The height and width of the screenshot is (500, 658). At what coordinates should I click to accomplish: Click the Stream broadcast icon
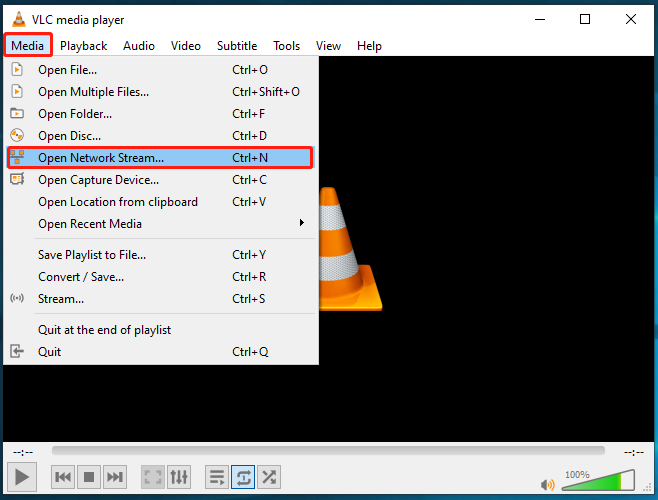17,298
